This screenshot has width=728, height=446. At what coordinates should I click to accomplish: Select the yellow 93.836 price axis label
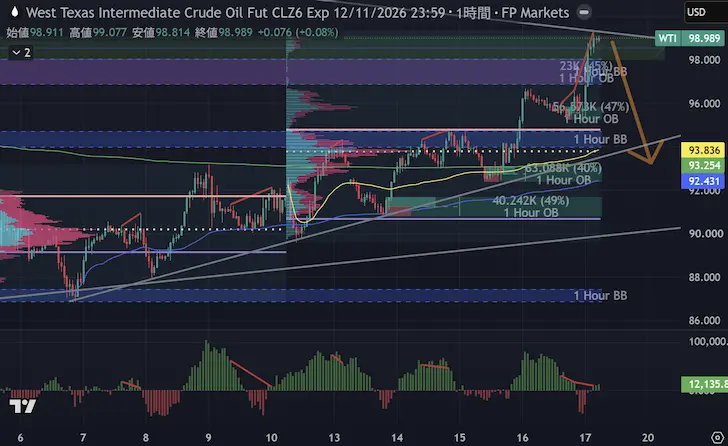pos(703,150)
